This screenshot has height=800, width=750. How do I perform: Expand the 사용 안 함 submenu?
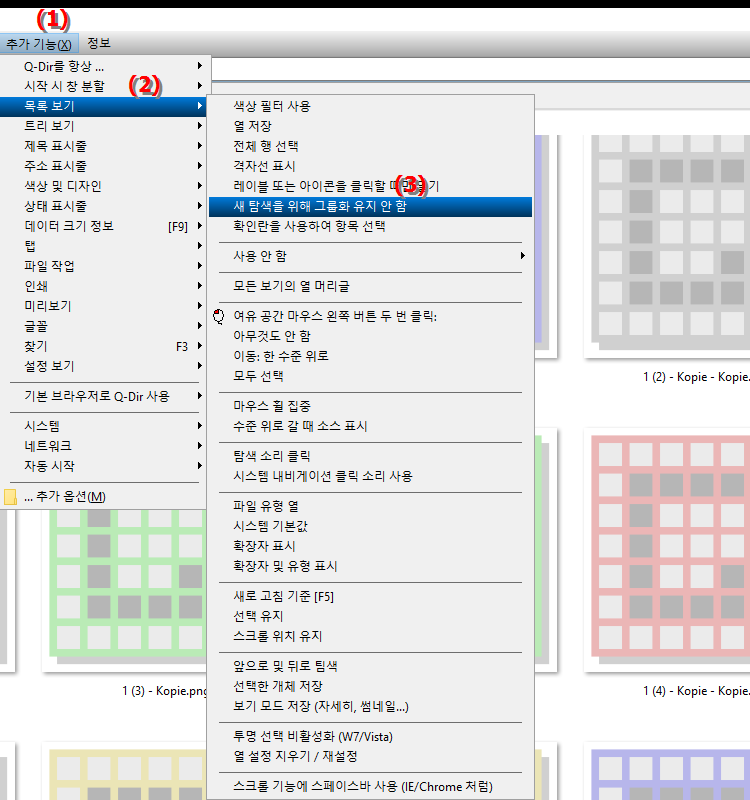tap(370, 256)
